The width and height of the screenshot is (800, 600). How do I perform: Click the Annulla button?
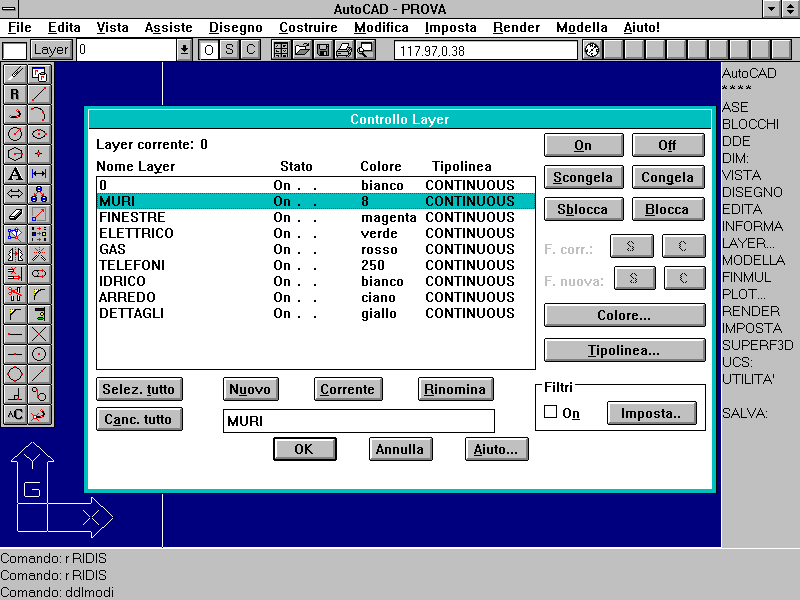click(x=401, y=449)
